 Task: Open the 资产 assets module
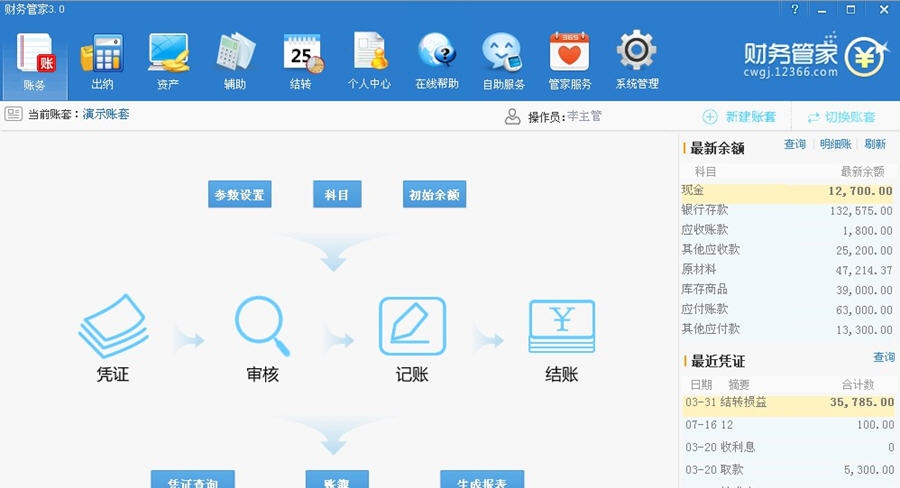[168, 62]
